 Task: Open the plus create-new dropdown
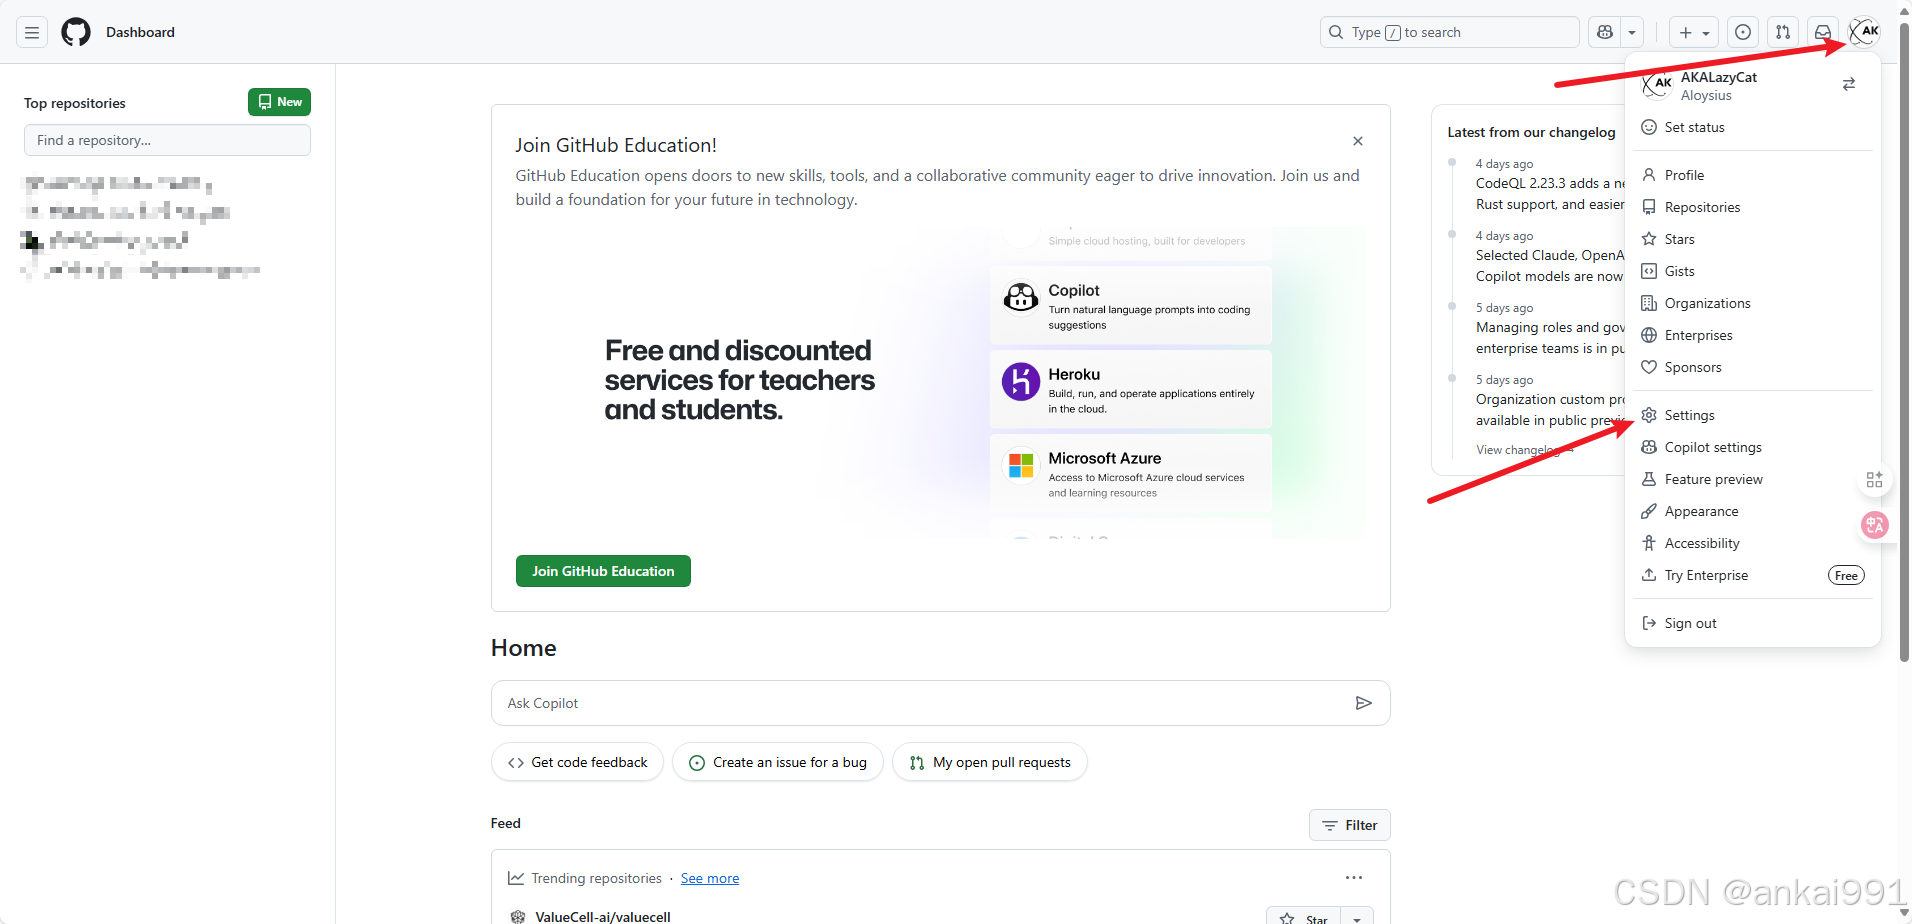[1694, 32]
